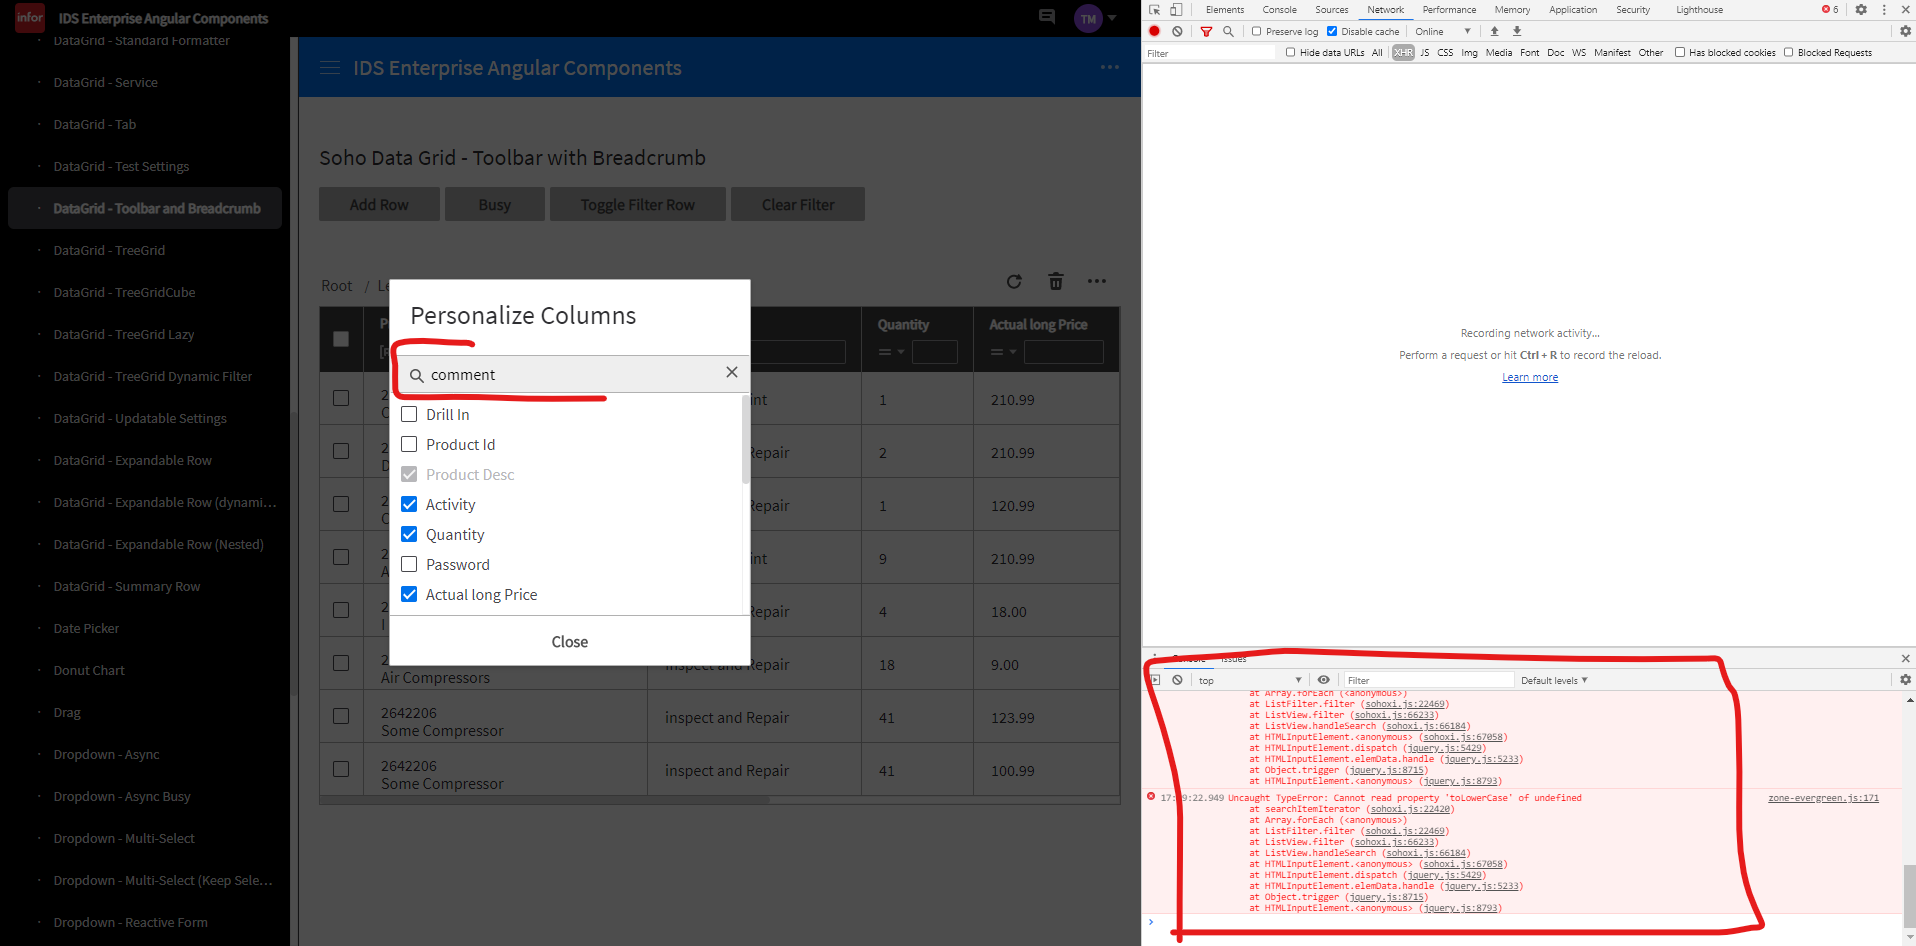Check Has blocked cookies option
The height and width of the screenshot is (946, 1916).
tap(1680, 52)
